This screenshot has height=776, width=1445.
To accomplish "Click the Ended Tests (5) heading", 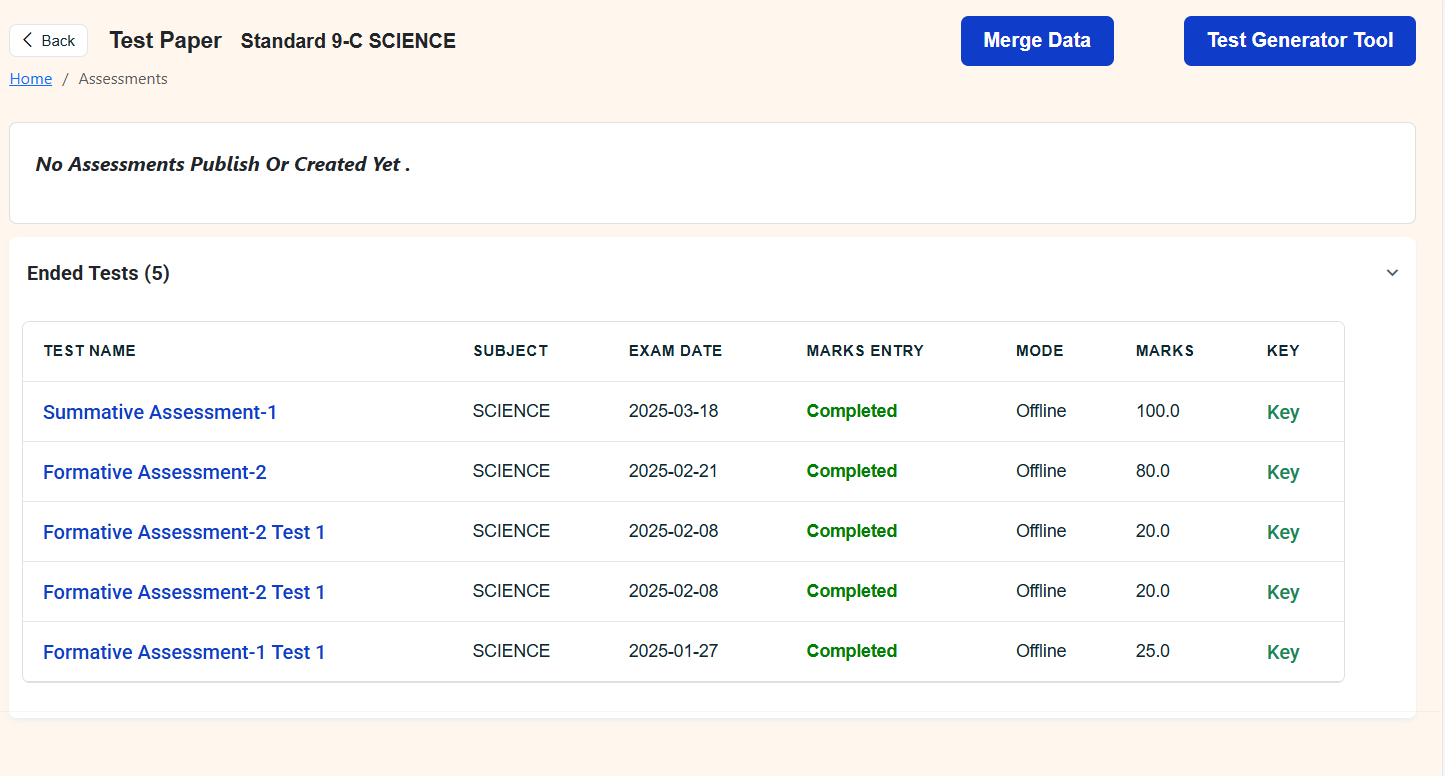I will coord(98,273).
